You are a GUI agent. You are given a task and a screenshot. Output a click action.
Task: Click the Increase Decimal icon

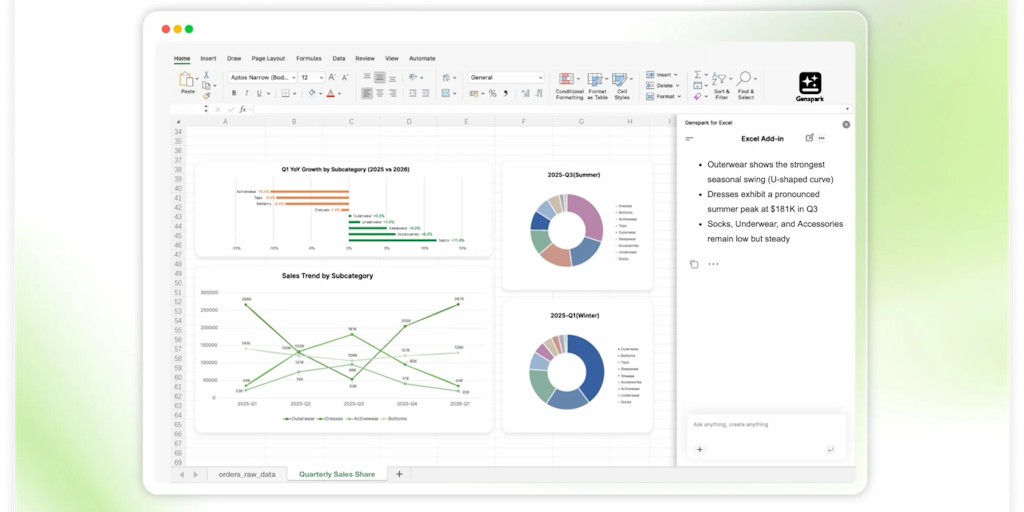(526, 93)
